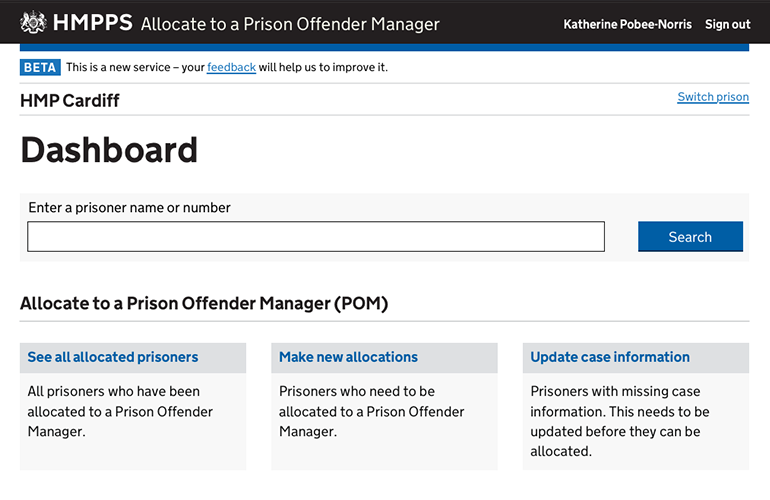Click the description text under See all allocated prisoners
Screen dimensions: 770x500
[120, 411]
